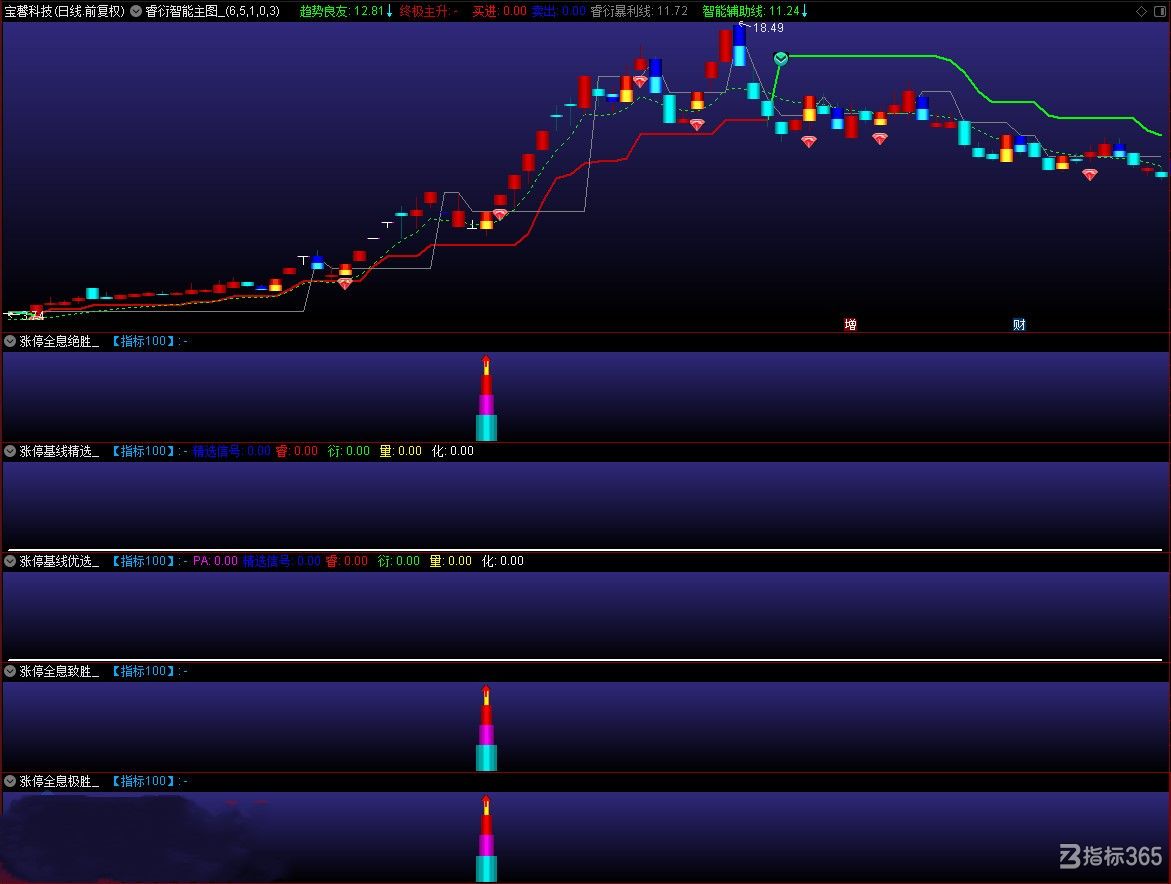Viewport: 1171px width, 884px height.
Task: Click the 18.49 high price label
Action: (768, 28)
